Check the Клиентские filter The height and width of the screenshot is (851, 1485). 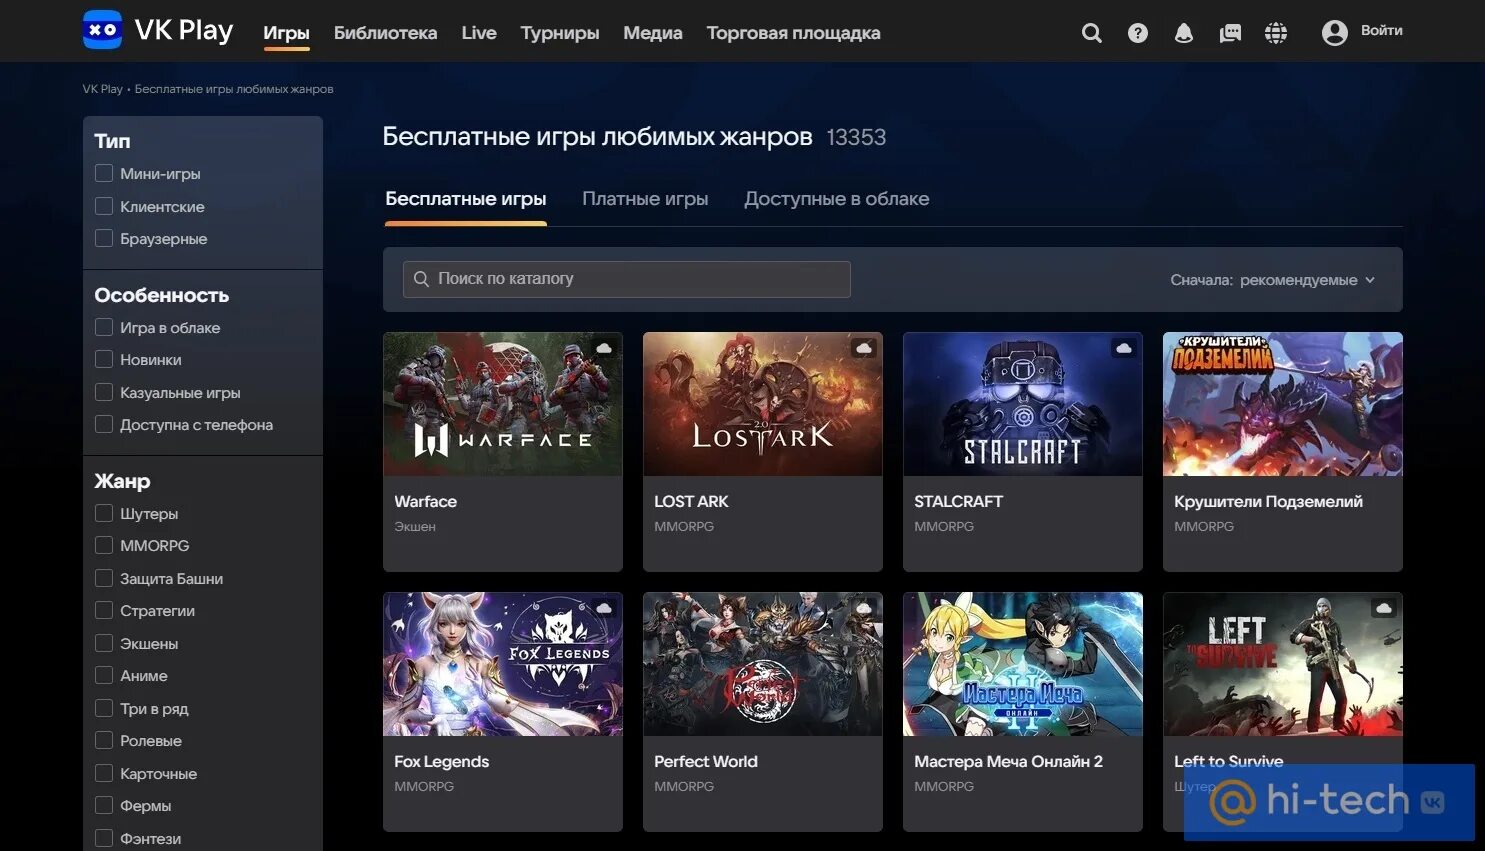pyautogui.click(x=104, y=206)
